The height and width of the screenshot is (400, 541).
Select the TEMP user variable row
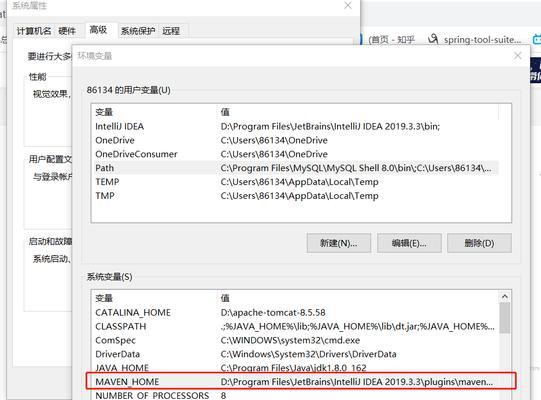295,182
